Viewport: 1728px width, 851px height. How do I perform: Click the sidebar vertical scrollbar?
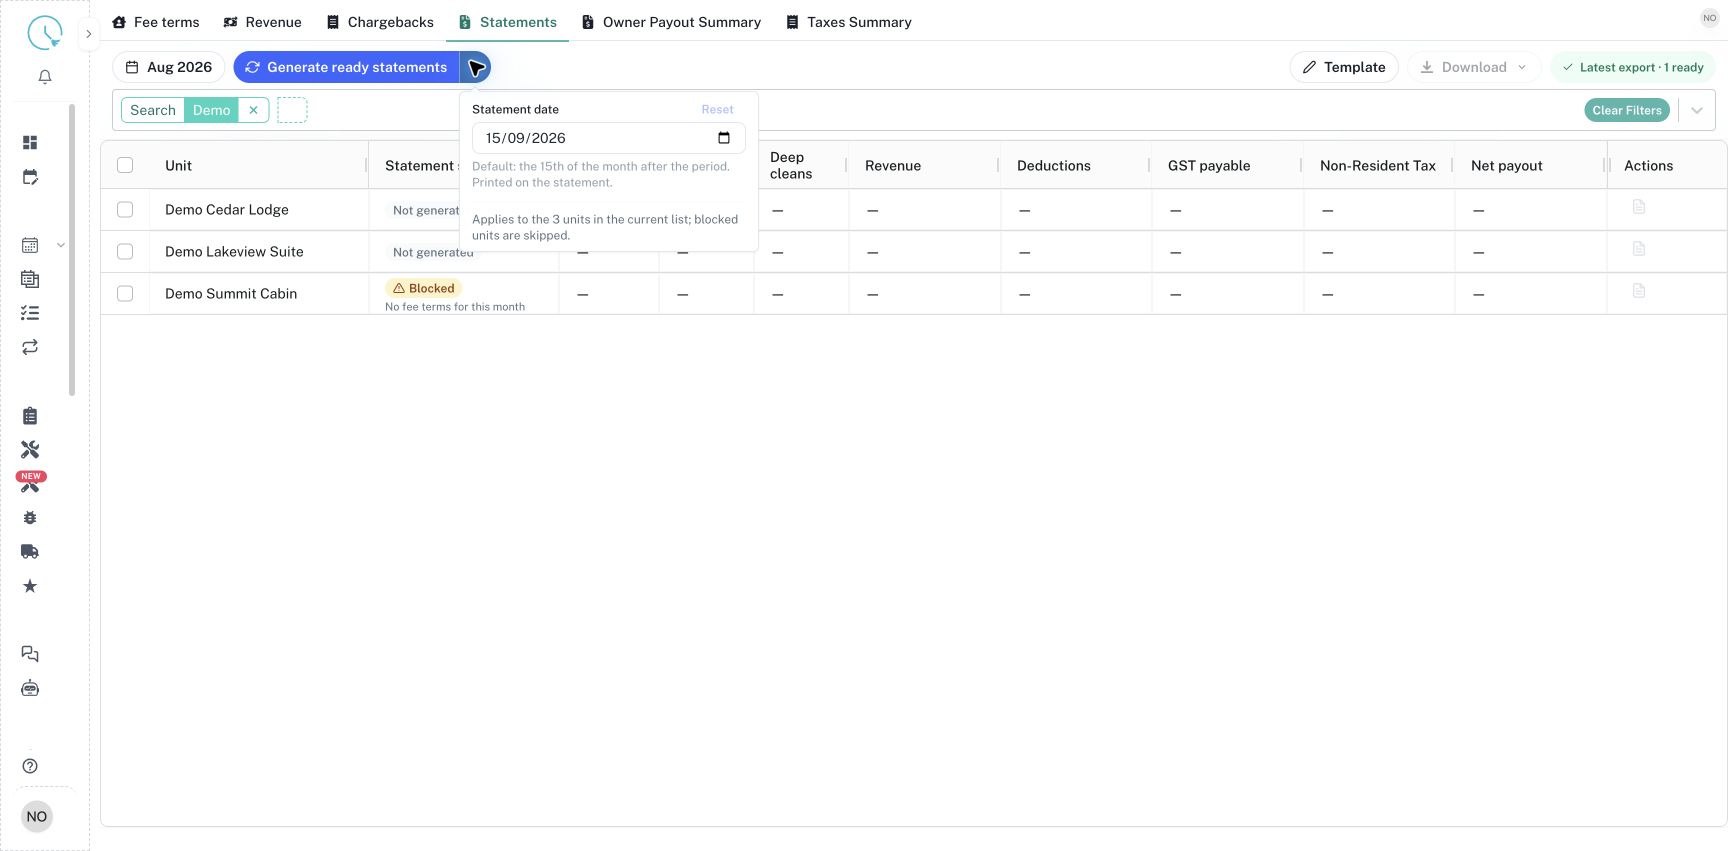[x=71, y=250]
